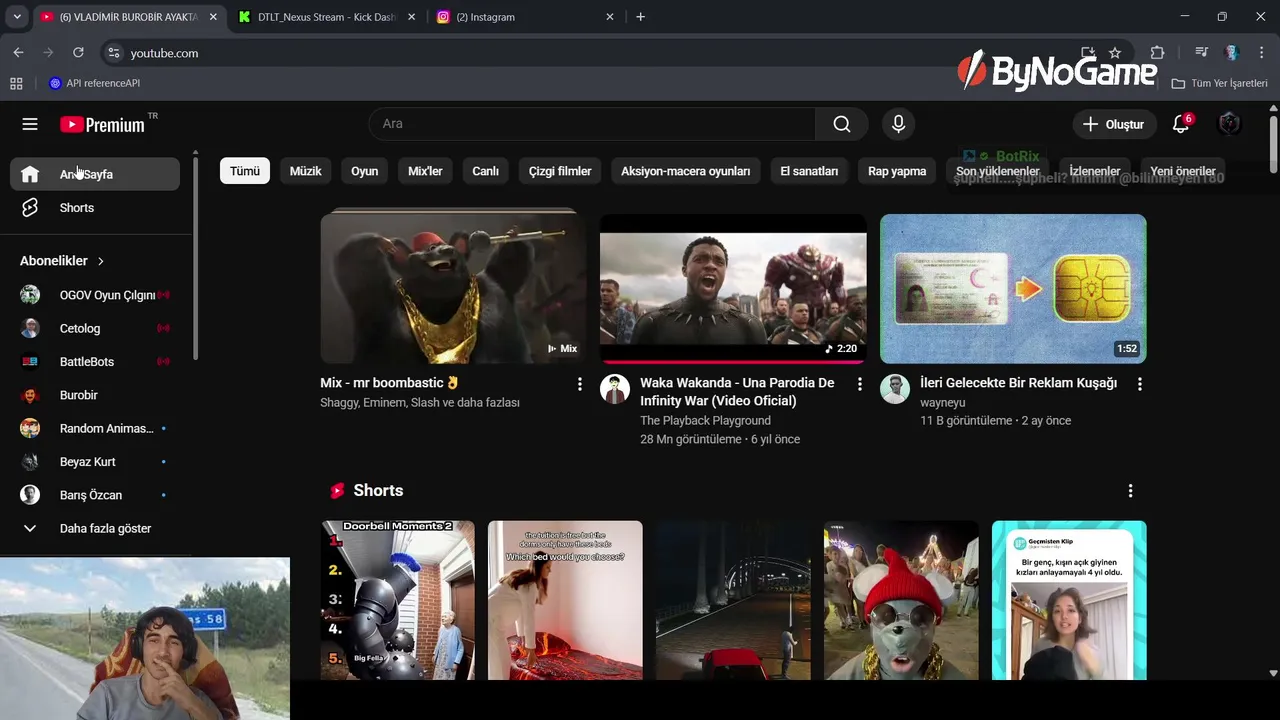Open the account avatar menu

1229,124
